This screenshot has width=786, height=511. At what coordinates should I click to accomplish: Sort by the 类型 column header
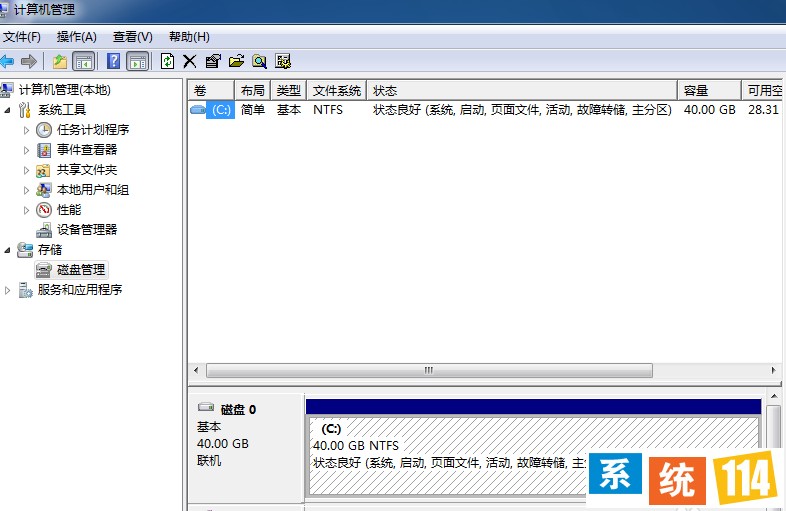[x=289, y=91]
